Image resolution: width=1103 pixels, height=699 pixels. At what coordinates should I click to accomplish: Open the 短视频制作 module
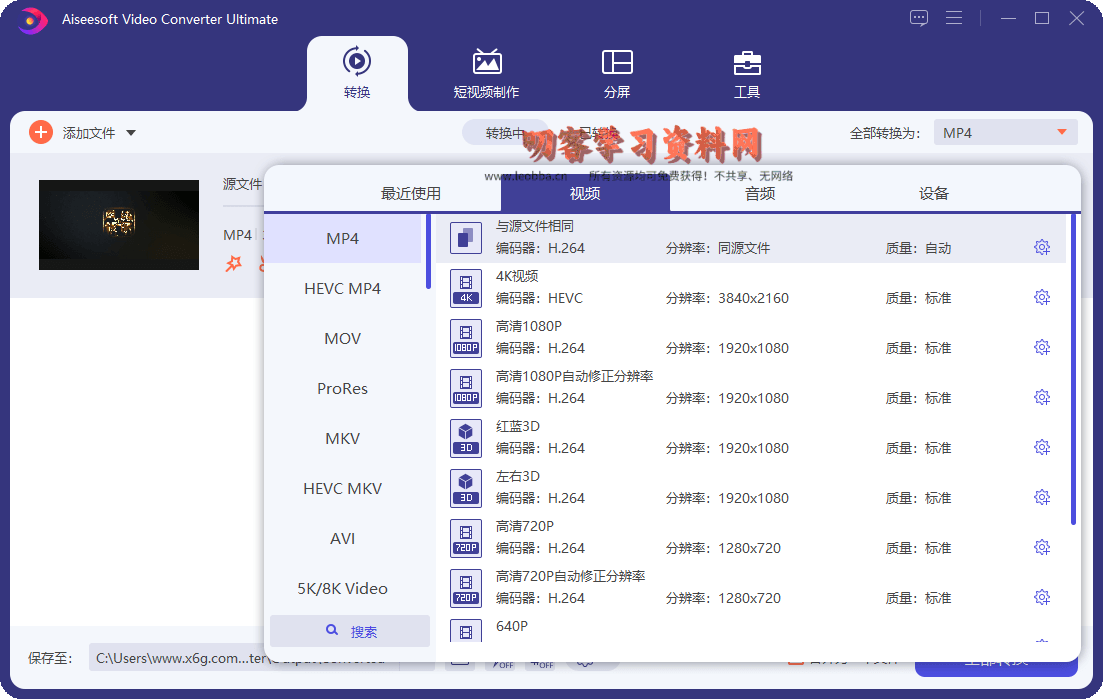tap(486, 73)
